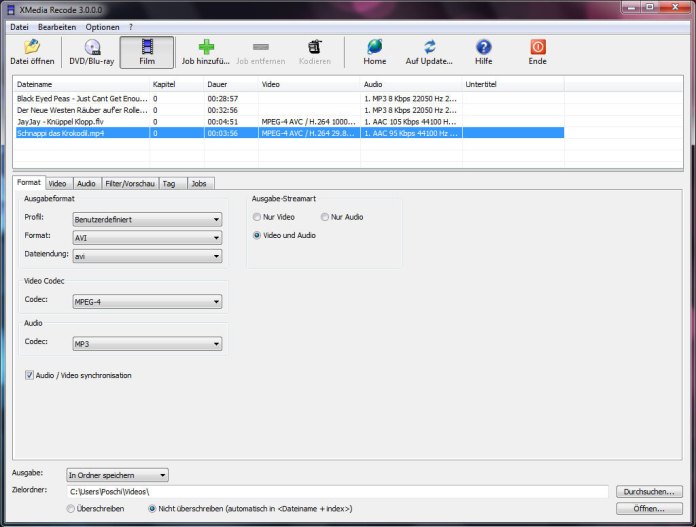Add job with green plus icon
696x527 pixels.
click(206, 47)
